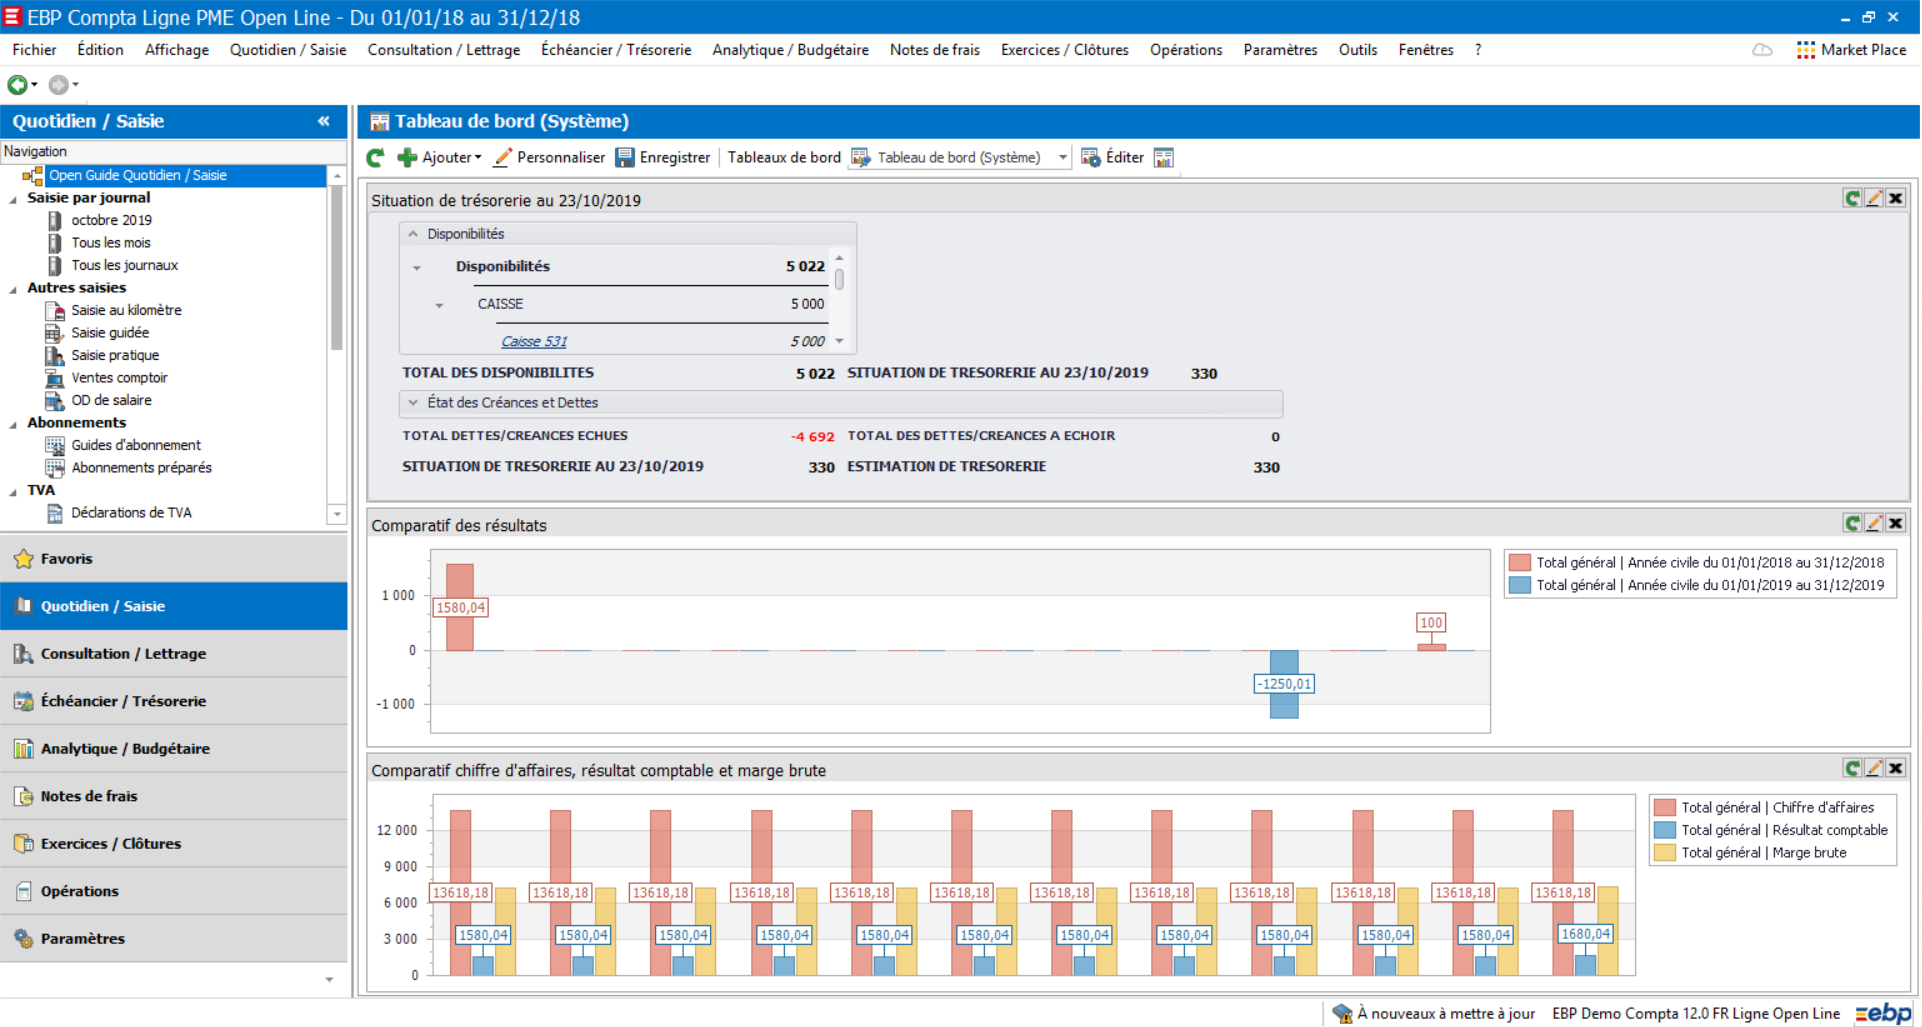
Task: Click the Ajouter plus button
Action: tap(437, 157)
